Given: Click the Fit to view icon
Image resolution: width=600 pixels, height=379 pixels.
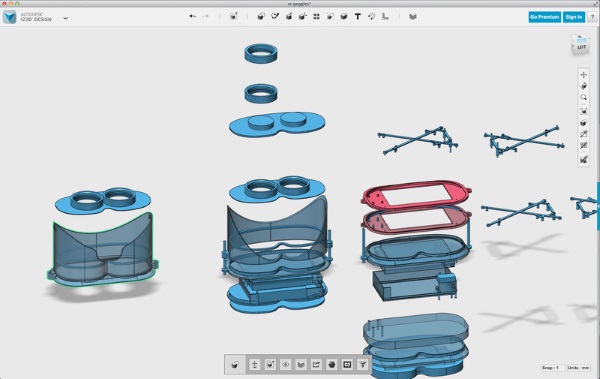Looking at the screenshot, I should pyautogui.click(x=584, y=111).
